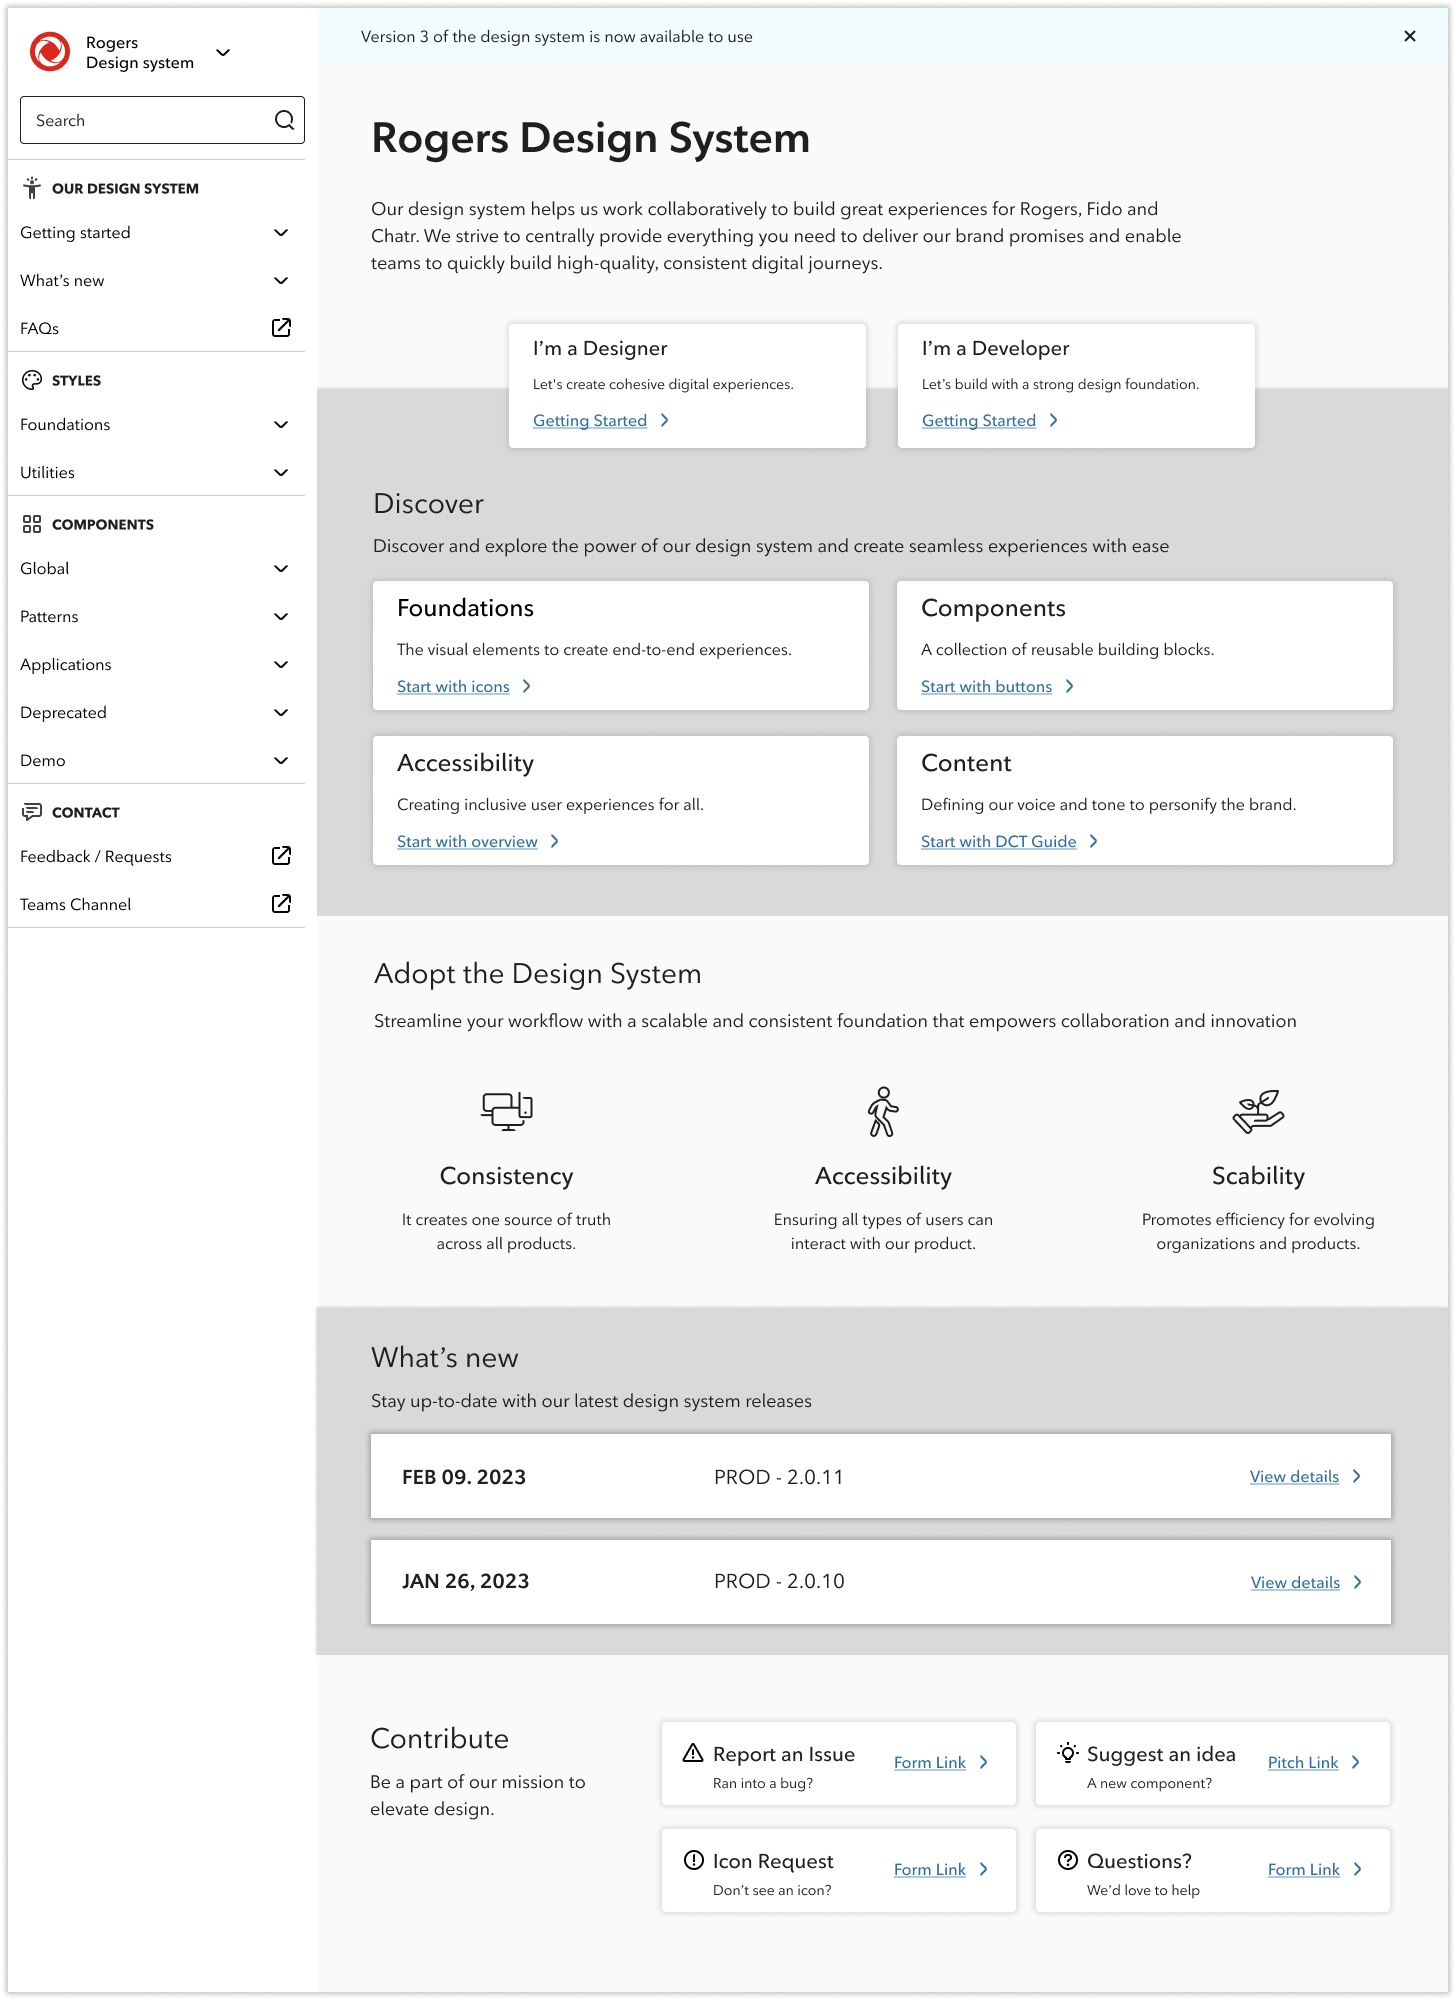Select Utilities in the sidebar menu
1456x2000 pixels.
tap(156, 472)
